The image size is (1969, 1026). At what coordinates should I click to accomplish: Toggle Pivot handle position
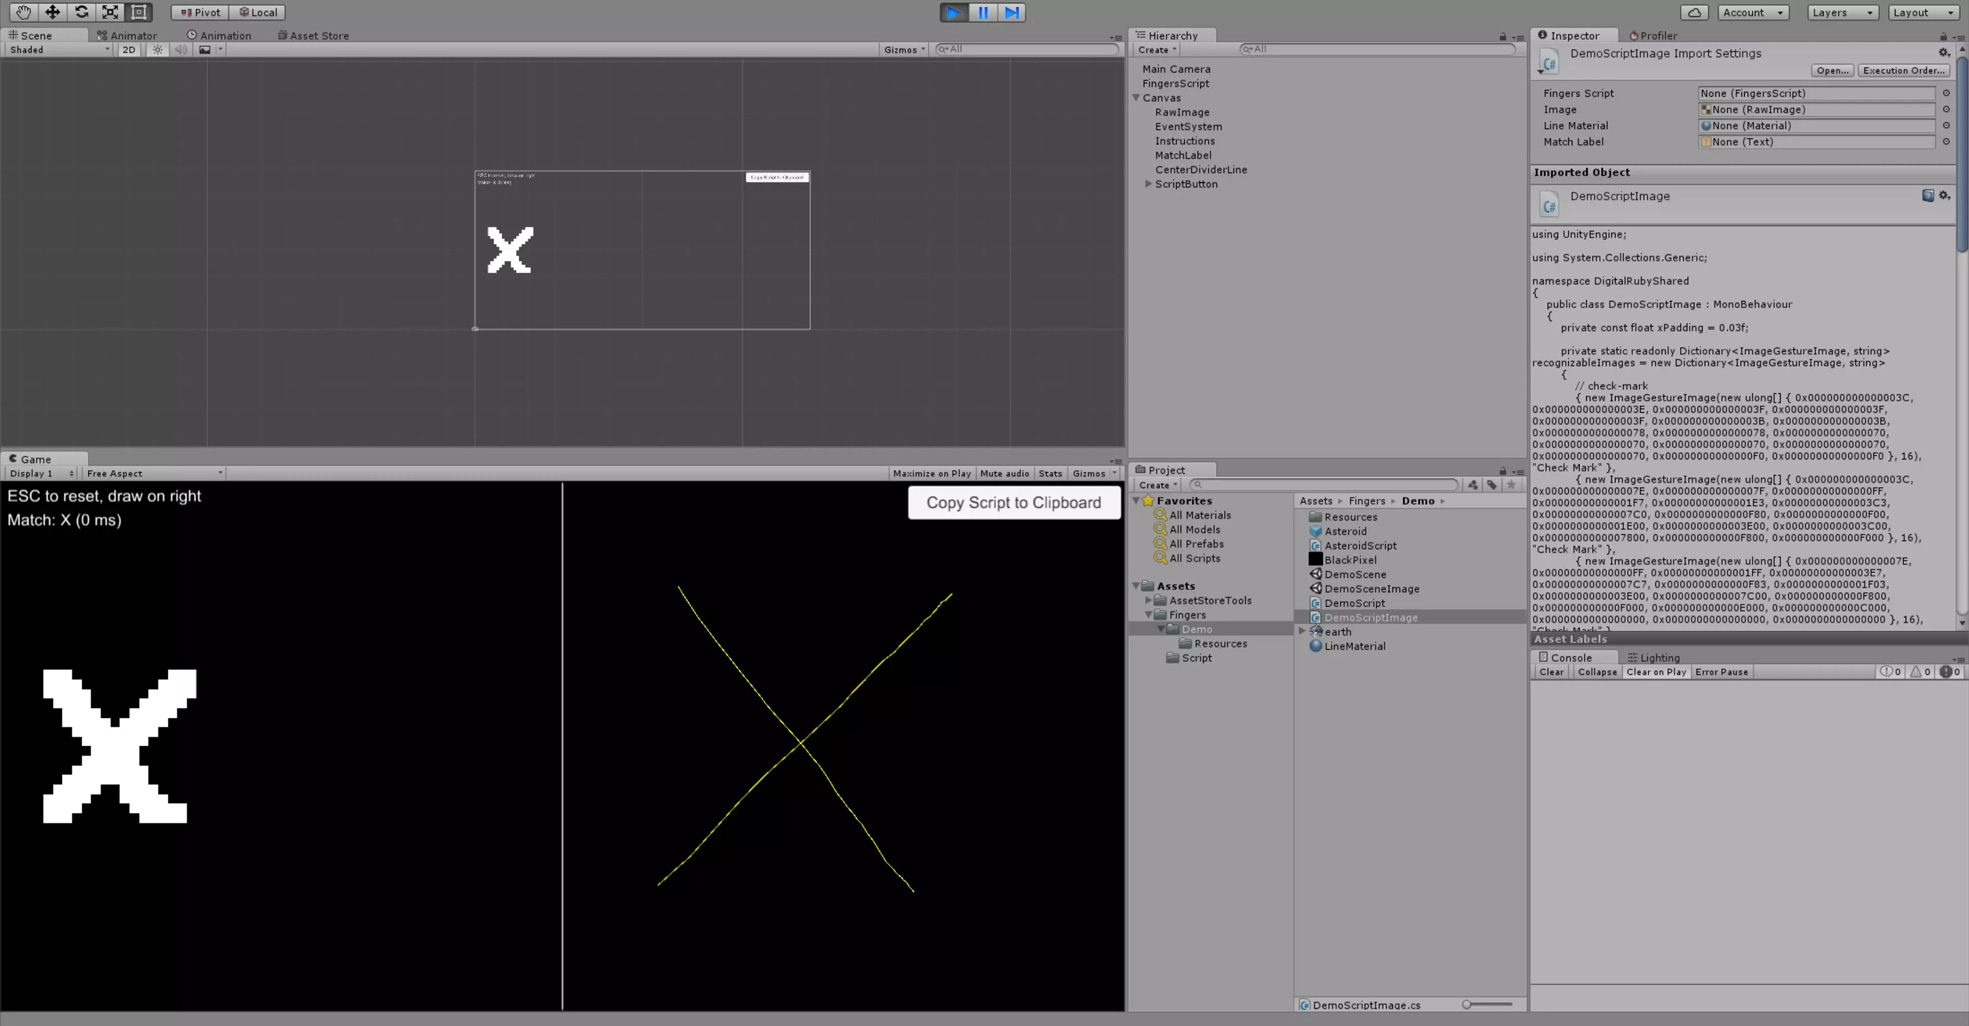coord(200,12)
